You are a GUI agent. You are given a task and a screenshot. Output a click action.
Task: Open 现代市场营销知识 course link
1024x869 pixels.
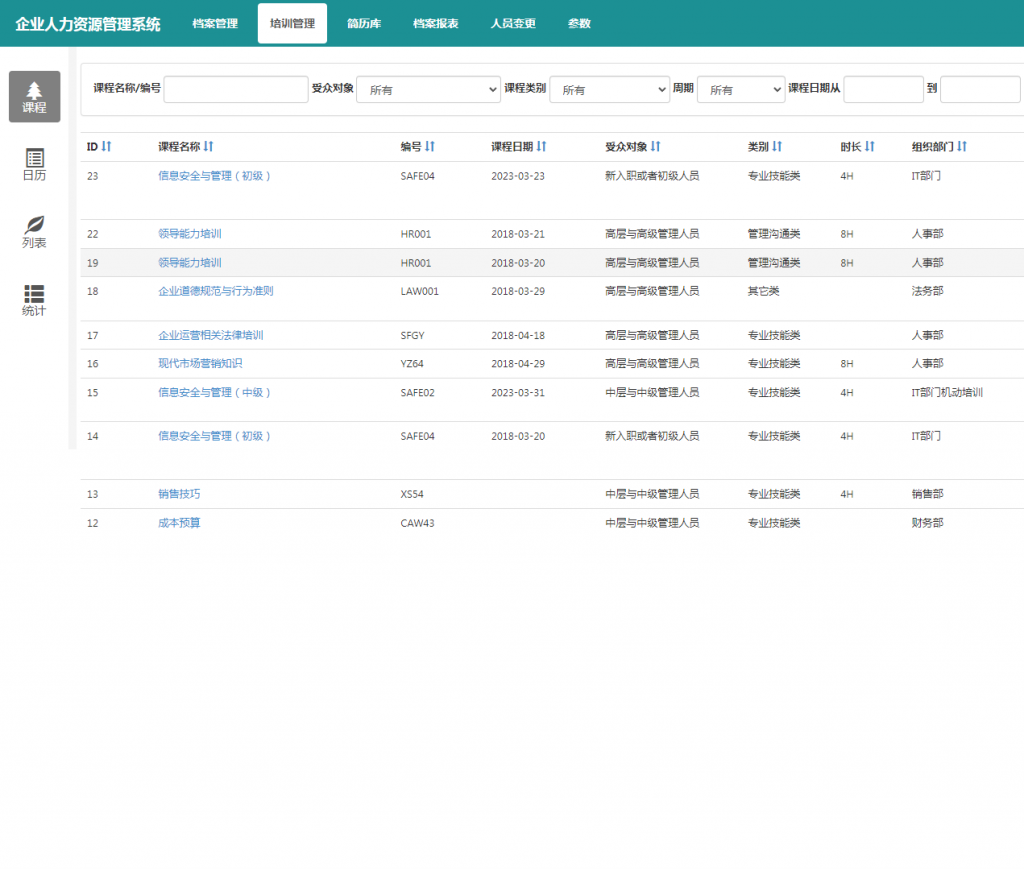point(200,364)
